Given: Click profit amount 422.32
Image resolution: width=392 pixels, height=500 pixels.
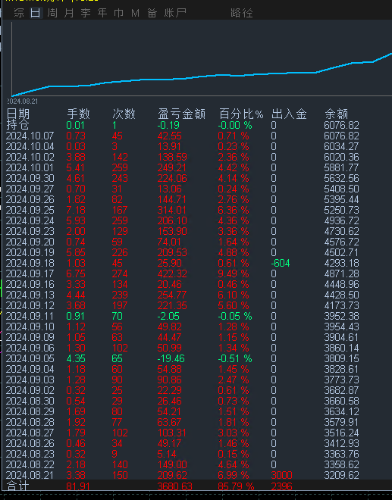Looking at the screenshot, I should [172, 274].
